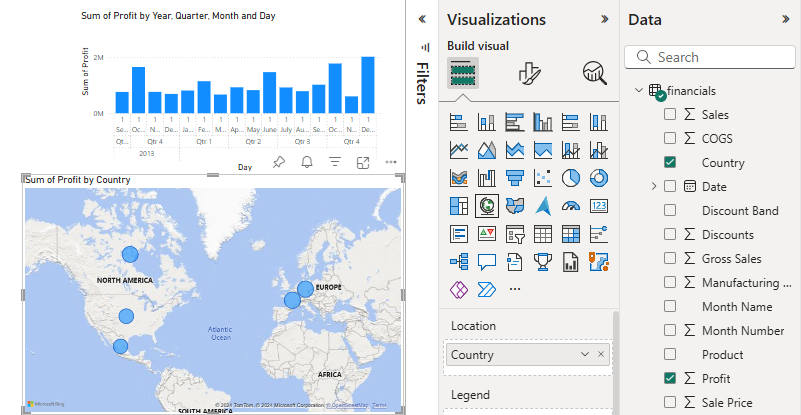801x415 pixels.
Task: Select the Clustered bar chart visual
Action: (x=514, y=123)
